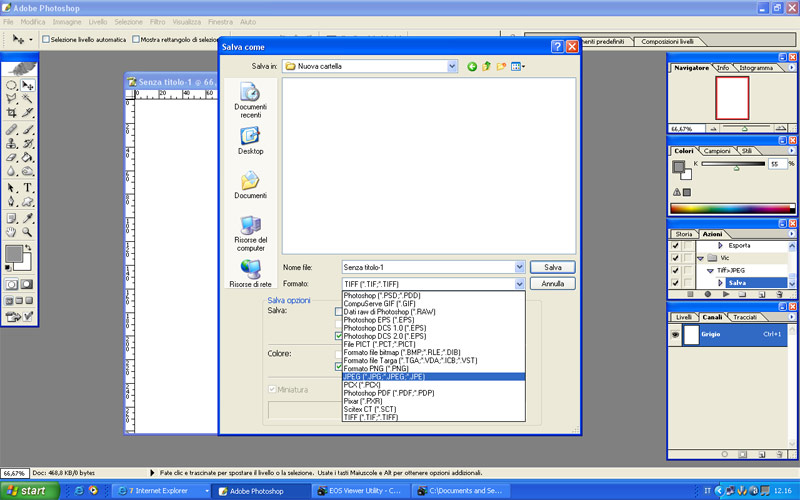Enable Selezione livello automatica checkbox
Screen dimensions: 800x500
[45, 40]
